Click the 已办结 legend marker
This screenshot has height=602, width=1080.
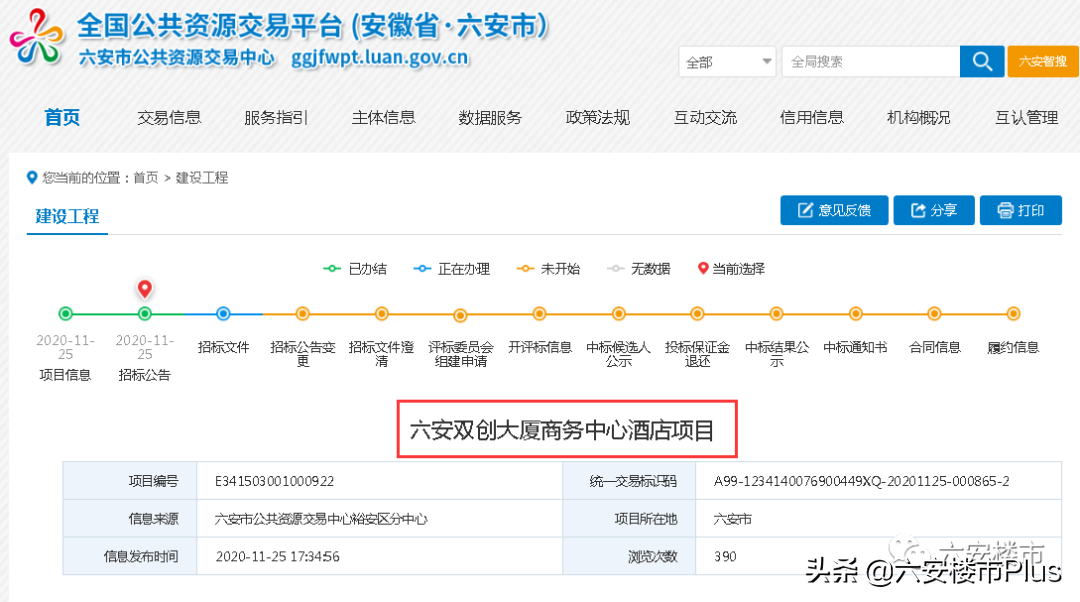[330, 268]
